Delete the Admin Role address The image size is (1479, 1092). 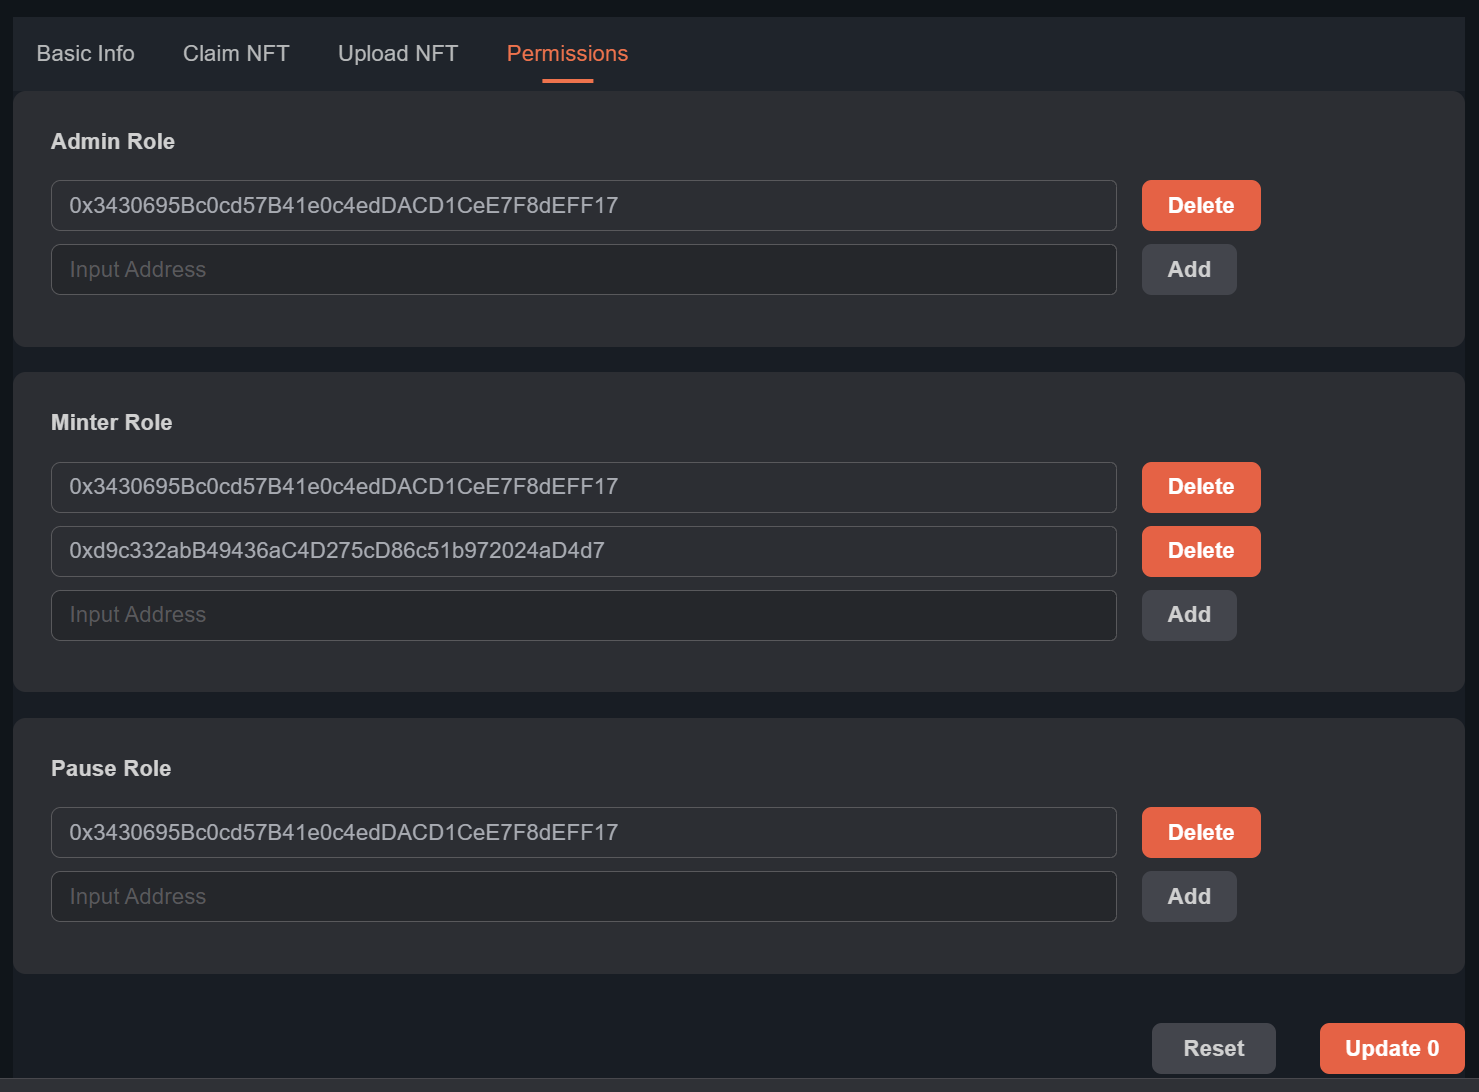(1200, 206)
